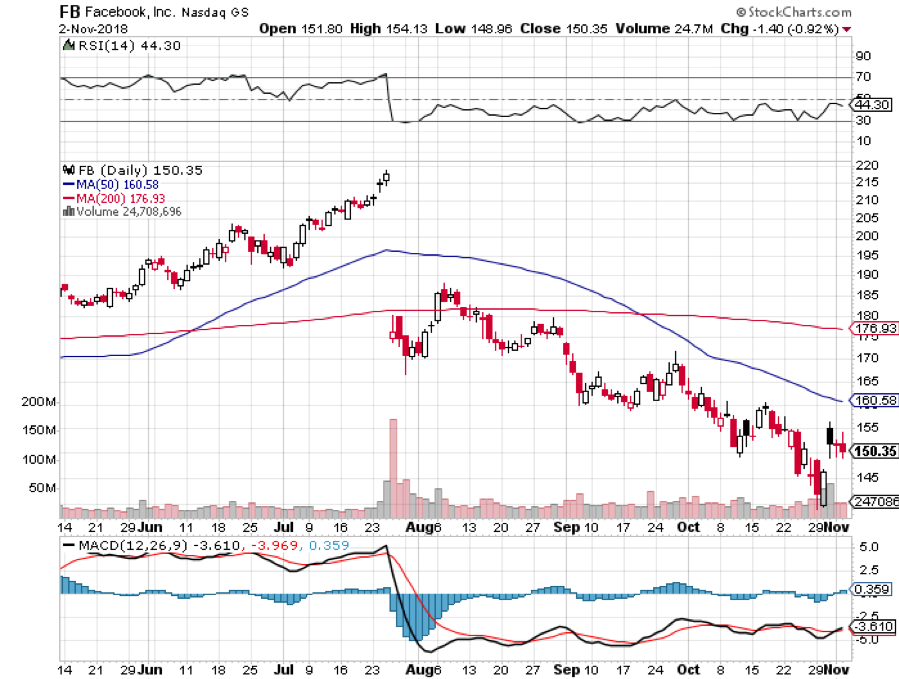Click the MA(200) 176.93 legend text
The height and width of the screenshot is (679, 899).
120,198
